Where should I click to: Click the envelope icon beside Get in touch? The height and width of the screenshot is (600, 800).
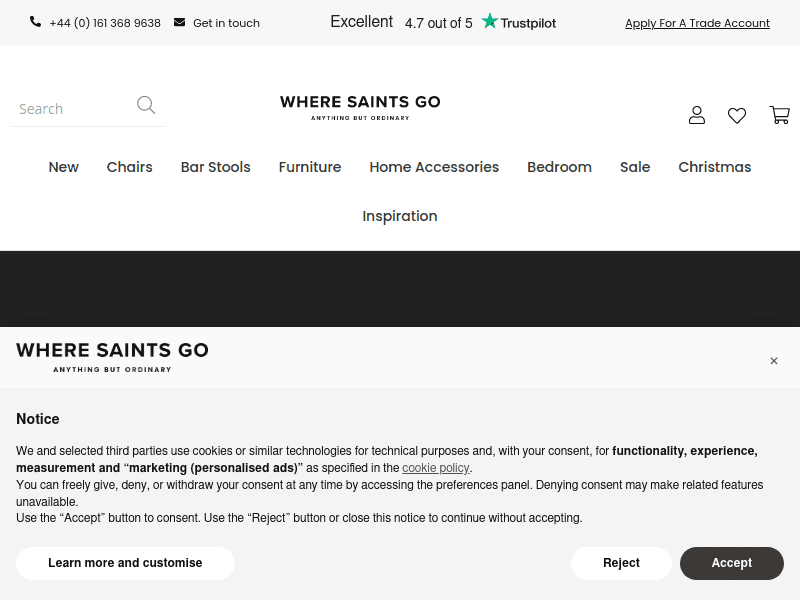179,21
